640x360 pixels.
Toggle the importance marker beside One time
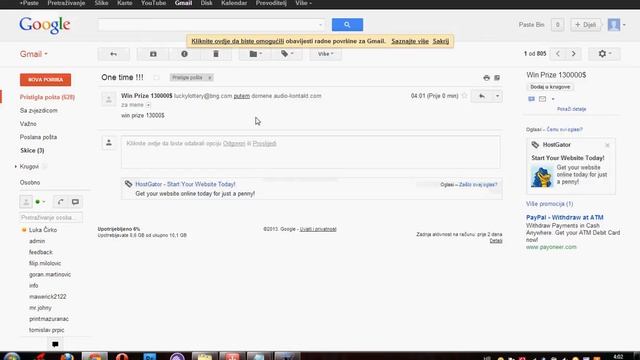[156, 78]
